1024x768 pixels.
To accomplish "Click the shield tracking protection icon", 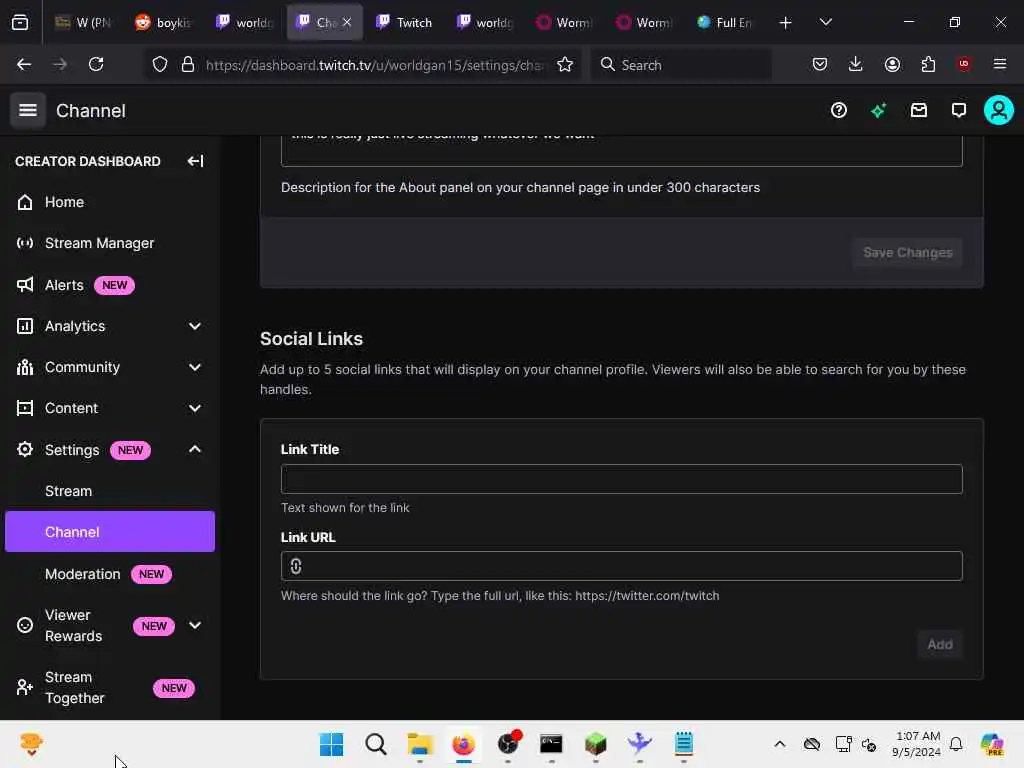I will point(160,65).
